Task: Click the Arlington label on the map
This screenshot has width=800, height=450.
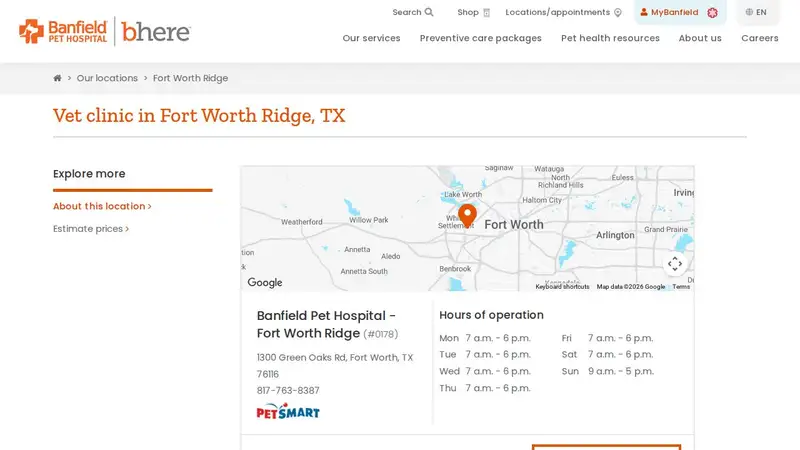Action: click(615, 235)
